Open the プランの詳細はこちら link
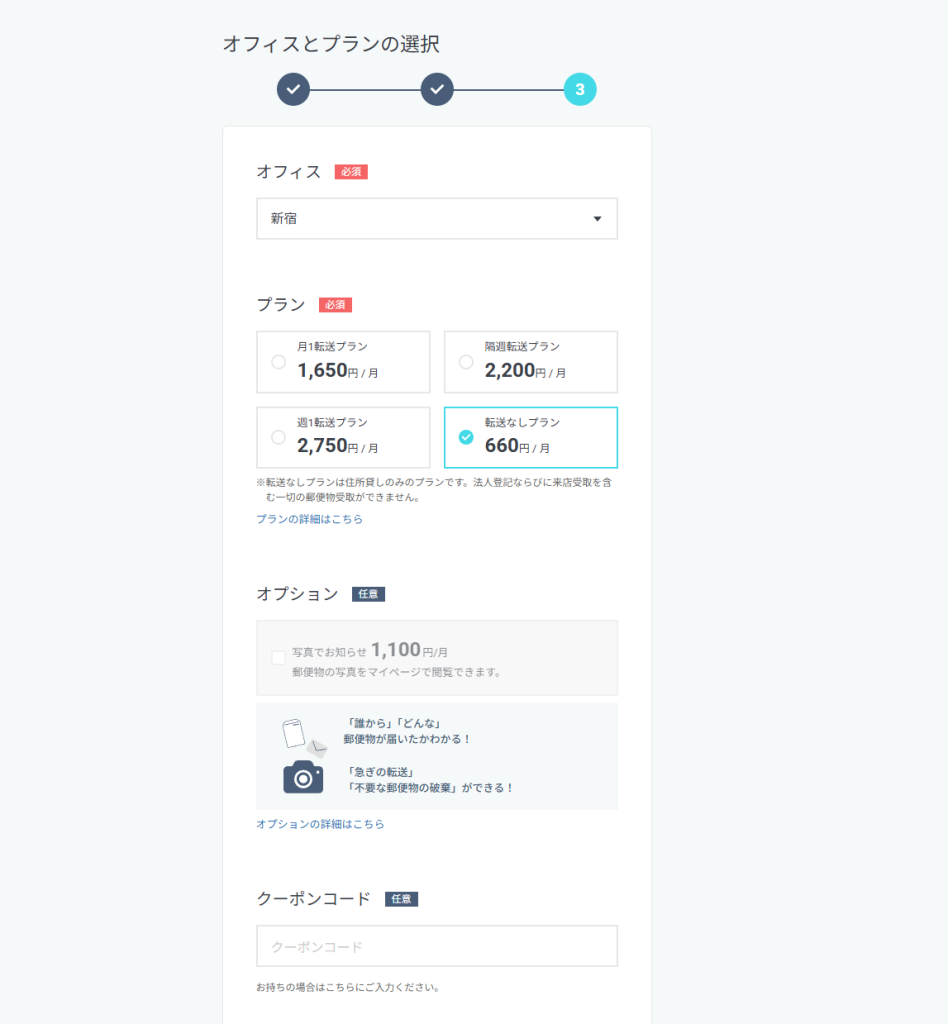The width and height of the screenshot is (948, 1024). point(309,519)
